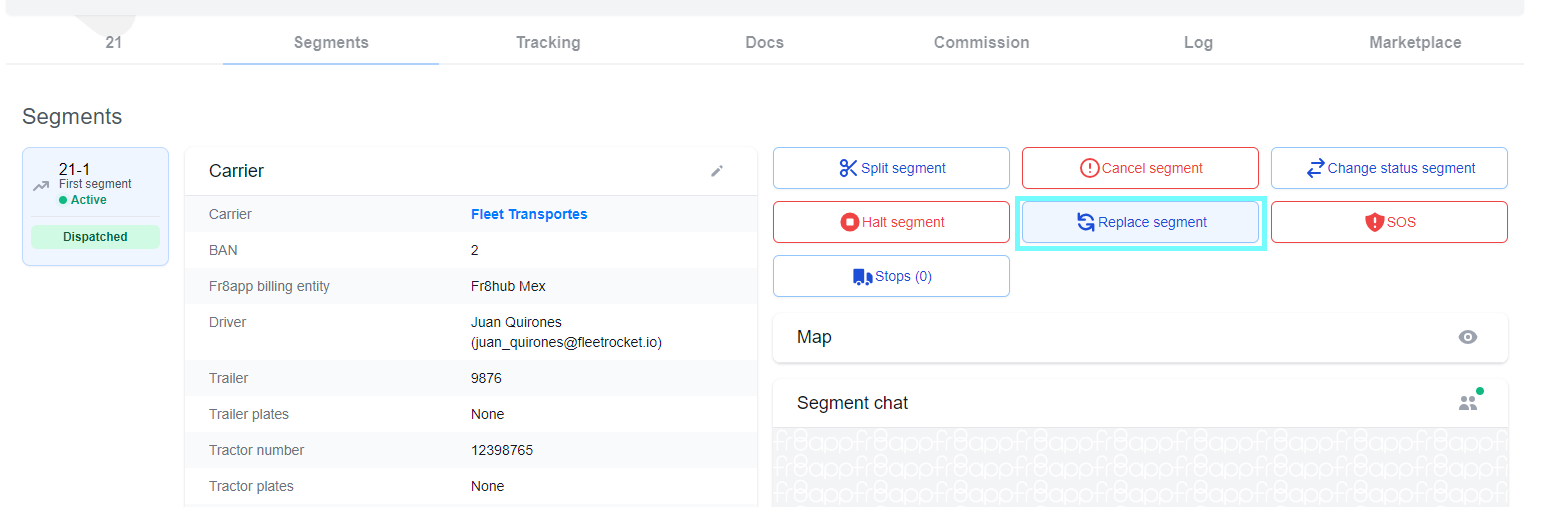Switch to the Tracking tab
Viewport: 1557px width, 507px height.
click(548, 42)
